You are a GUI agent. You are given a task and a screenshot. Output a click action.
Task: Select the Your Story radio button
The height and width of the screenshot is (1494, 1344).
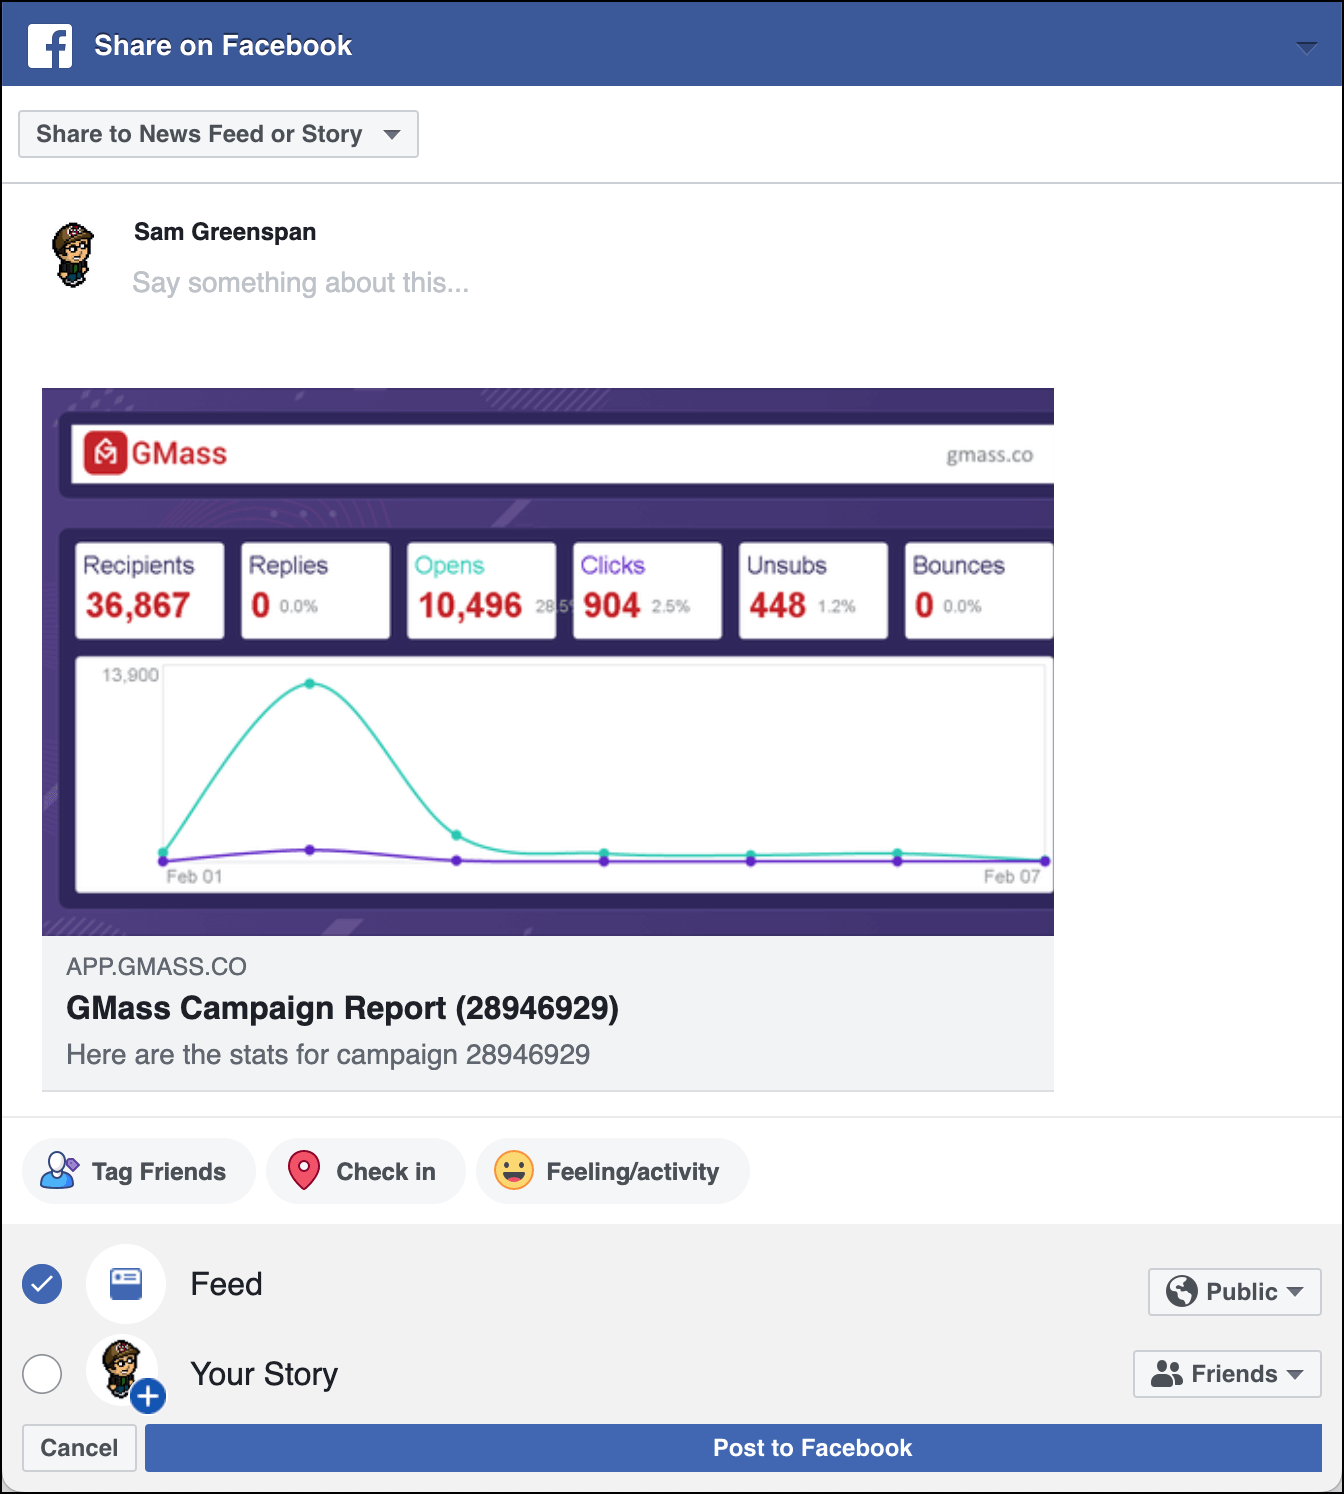pyautogui.click(x=42, y=1374)
